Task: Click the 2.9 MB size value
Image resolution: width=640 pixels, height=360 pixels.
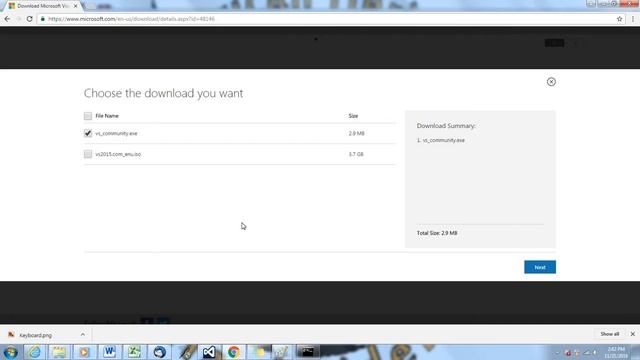Action: tap(356, 133)
